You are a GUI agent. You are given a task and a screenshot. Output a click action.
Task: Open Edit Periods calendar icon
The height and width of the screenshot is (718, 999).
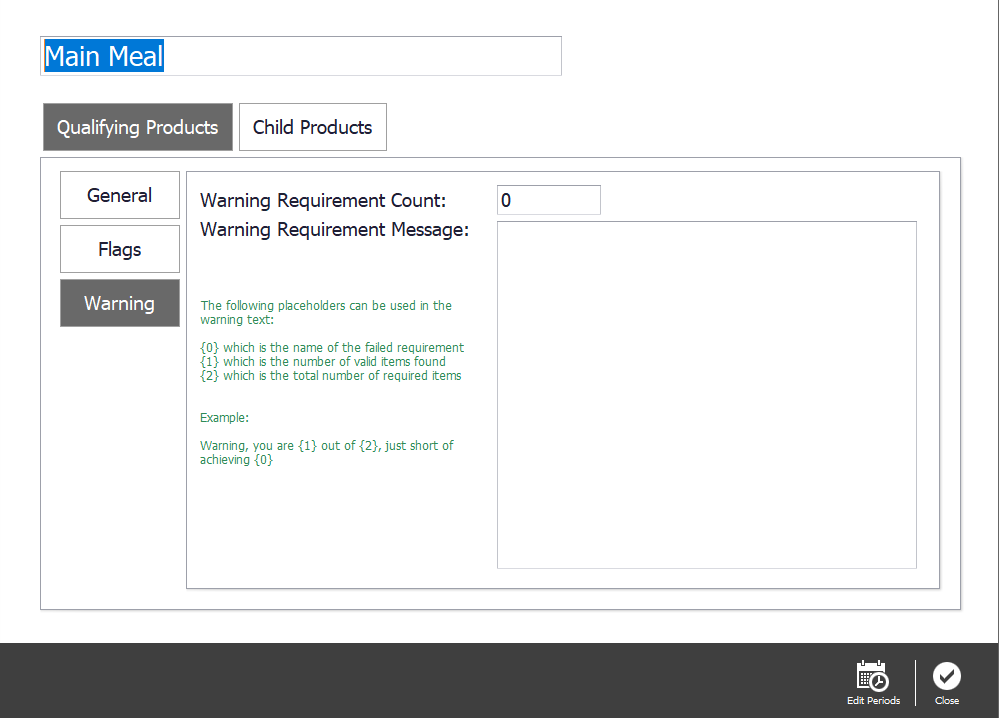pos(873,676)
